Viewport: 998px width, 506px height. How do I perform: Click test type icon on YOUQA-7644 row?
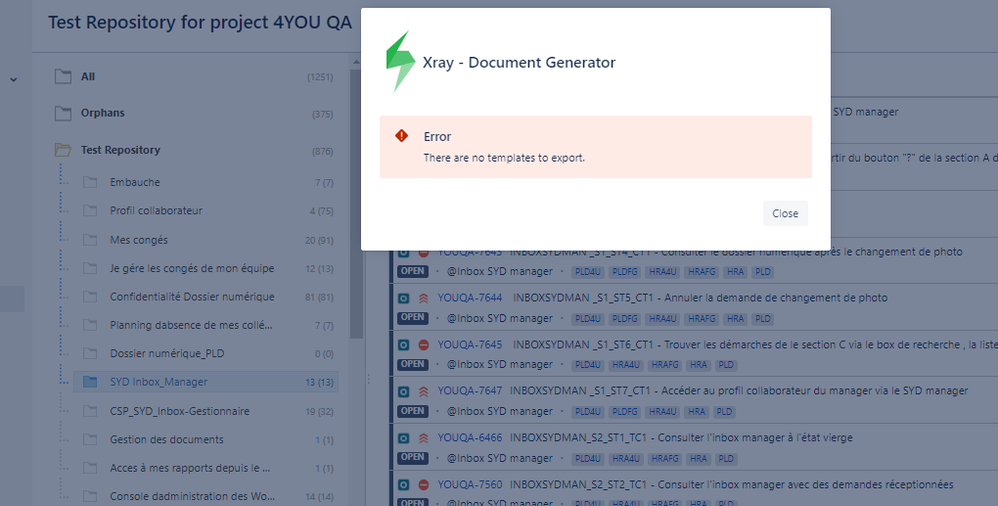coord(404,298)
